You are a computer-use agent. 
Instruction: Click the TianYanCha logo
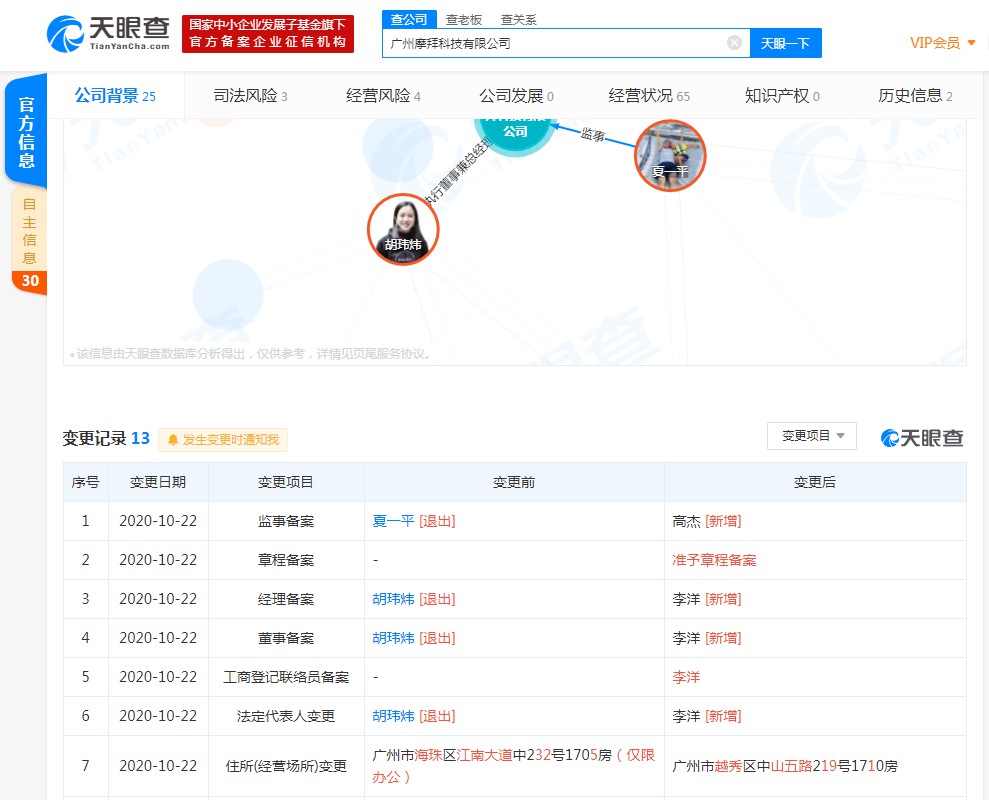point(108,33)
